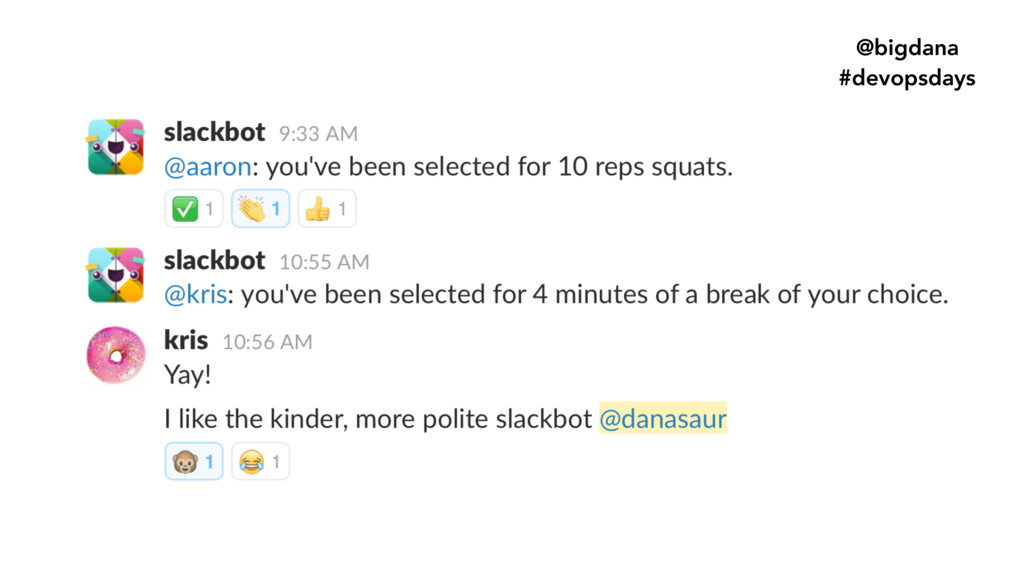The image size is (1024, 576).
Task: Open kris's pink donut avatar
Action: point(116,355)
